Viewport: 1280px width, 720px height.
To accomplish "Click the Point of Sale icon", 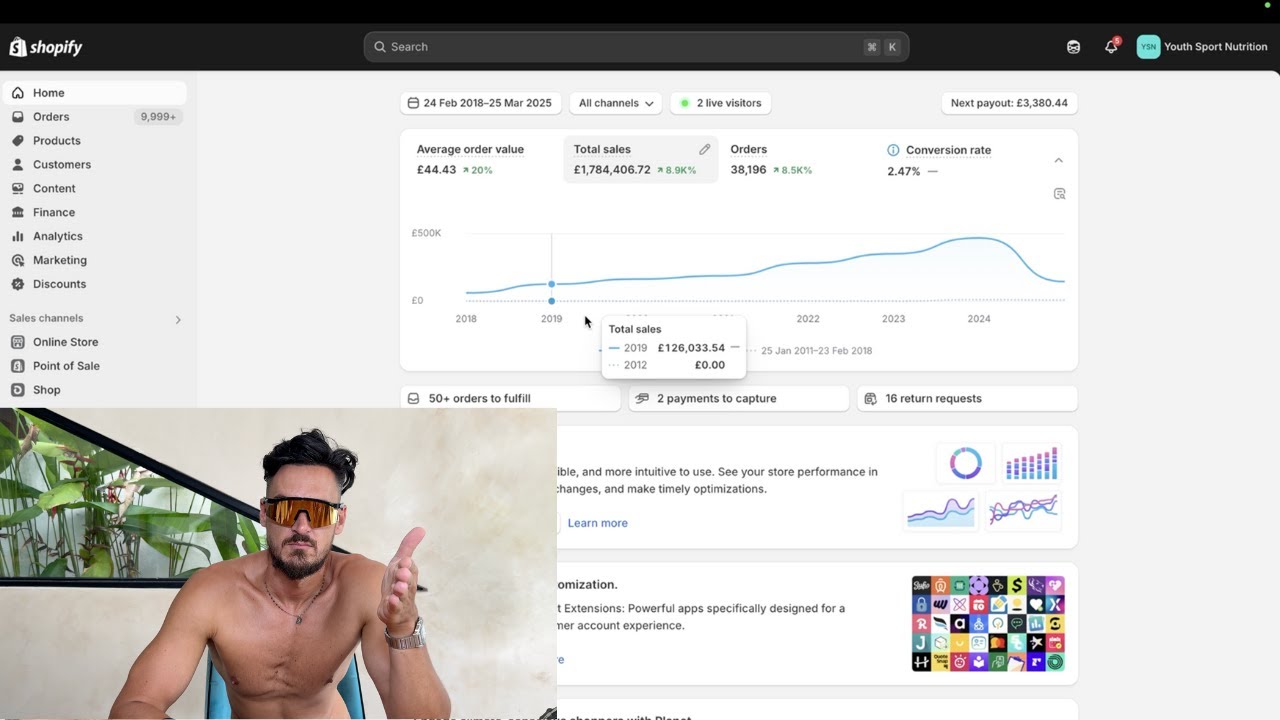I will click(18, 366).
